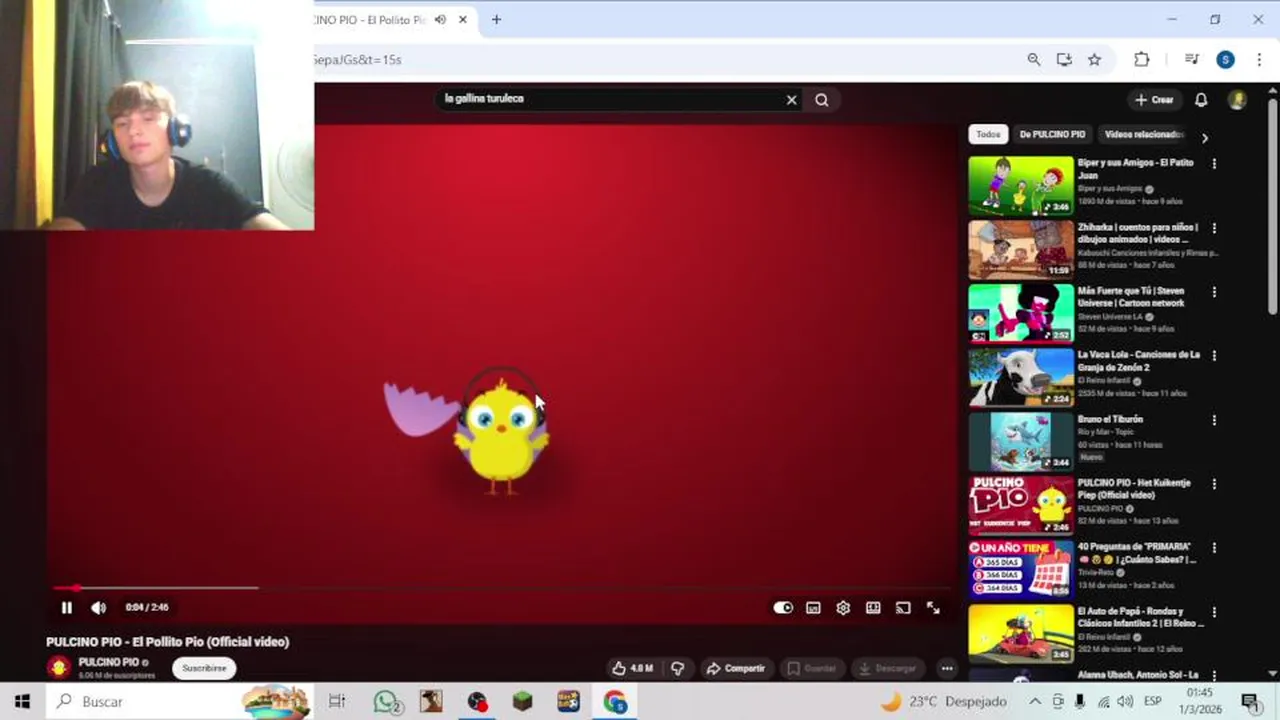Image resolution: width=1280 pixels, height=720 pixels.
Task: Mute the PULCINO PIO browser tab
Action: [440, 19]
